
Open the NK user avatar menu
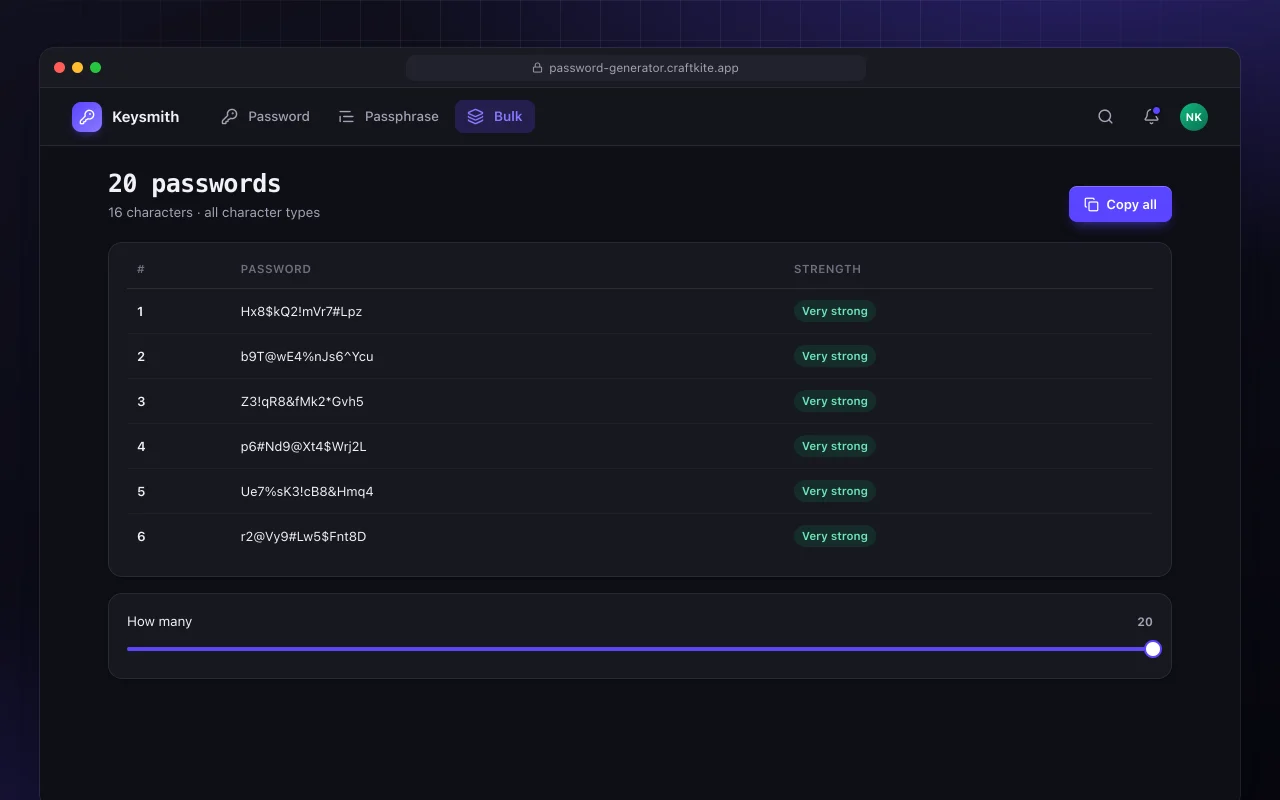pyautogui.click(x=1193, y=117)
